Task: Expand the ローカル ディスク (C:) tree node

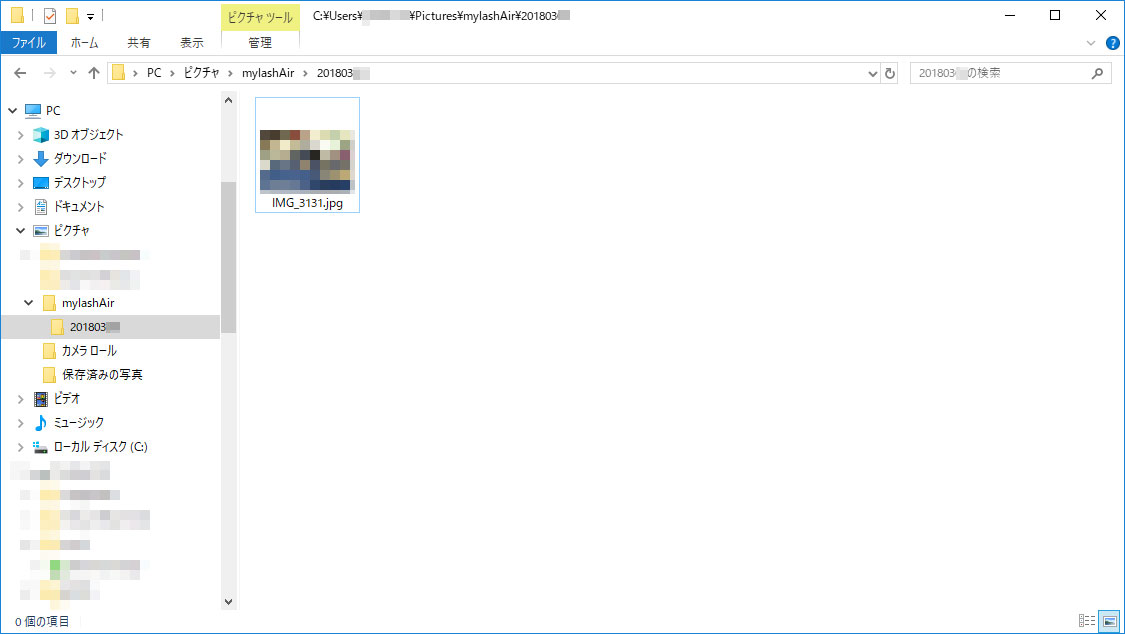Action: 21,447
